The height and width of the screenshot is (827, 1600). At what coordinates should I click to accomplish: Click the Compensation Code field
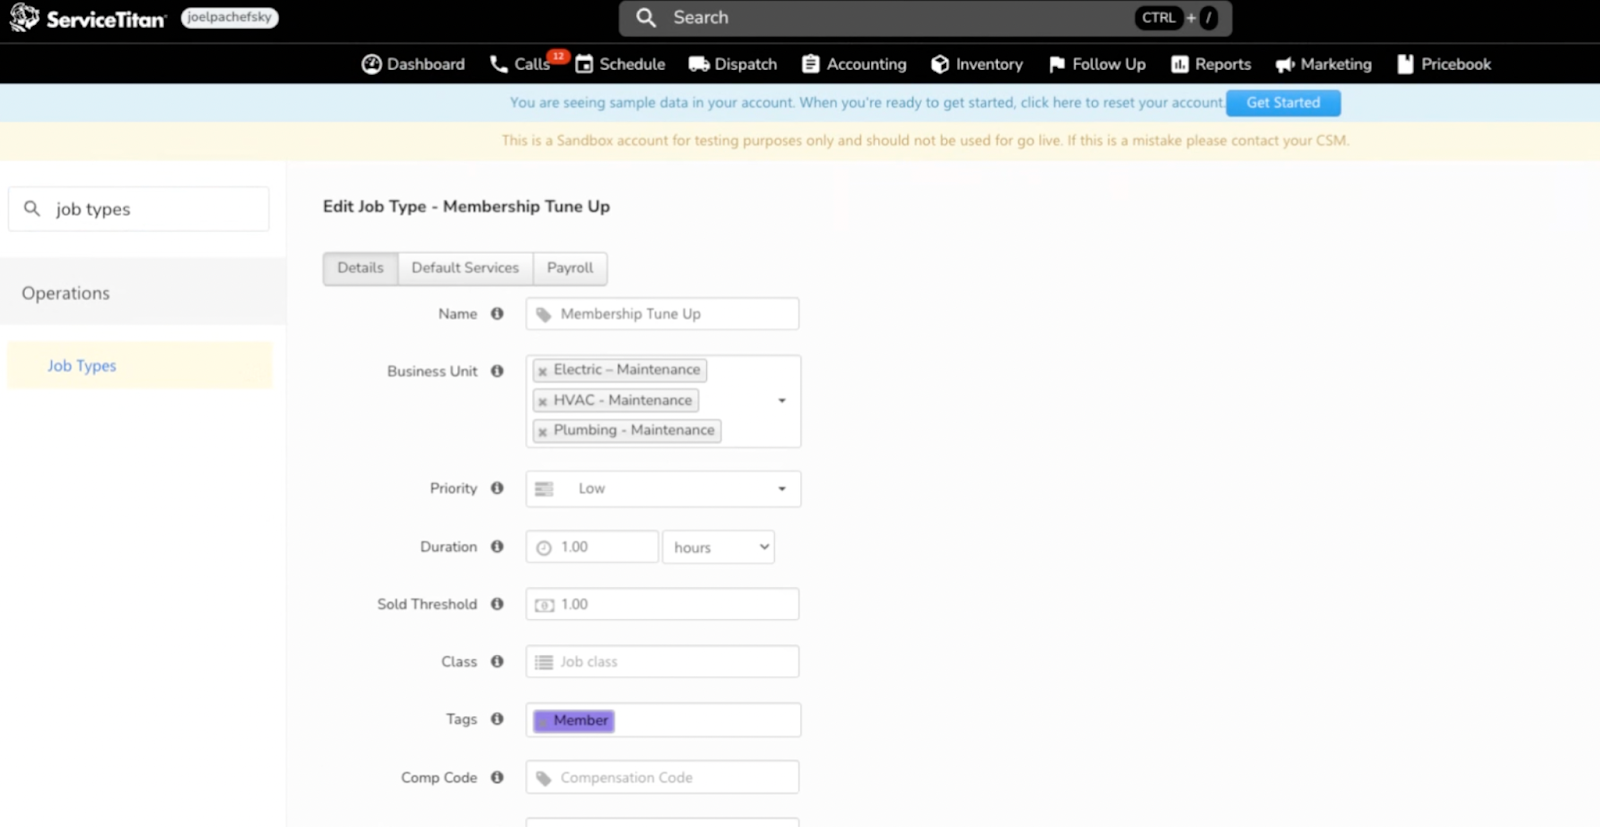662,777
